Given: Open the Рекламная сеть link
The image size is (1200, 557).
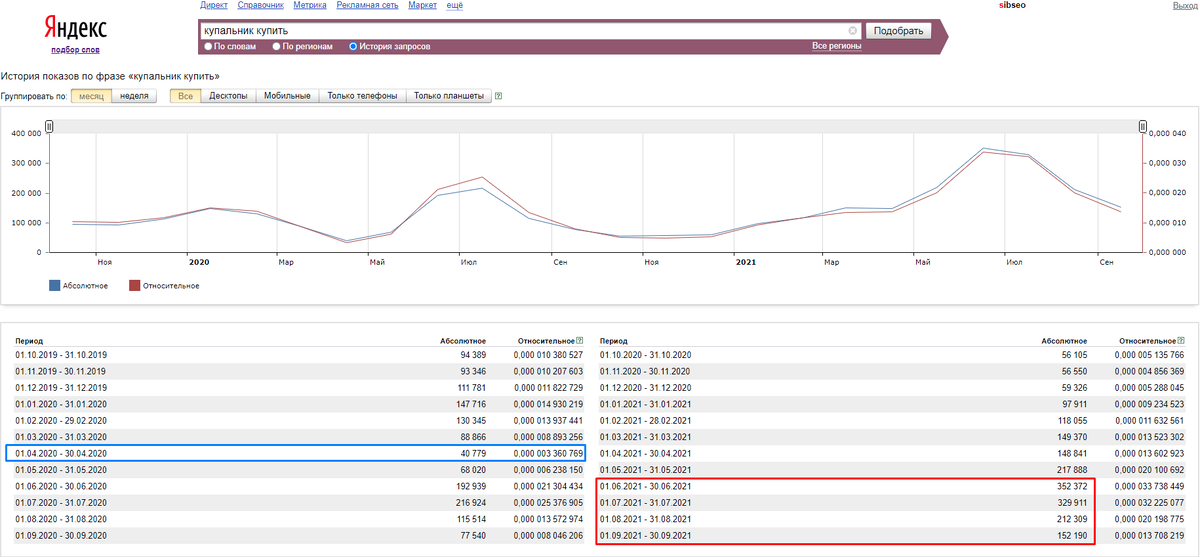Looking at the screenshot, I should click(x=367, y=6).
